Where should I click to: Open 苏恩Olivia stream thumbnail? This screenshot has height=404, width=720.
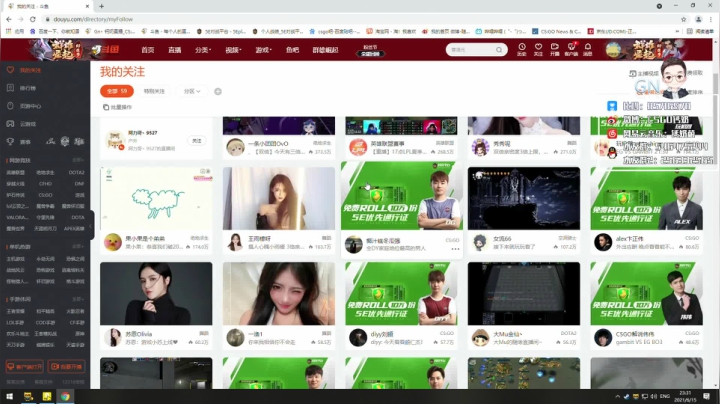point(156,294)
